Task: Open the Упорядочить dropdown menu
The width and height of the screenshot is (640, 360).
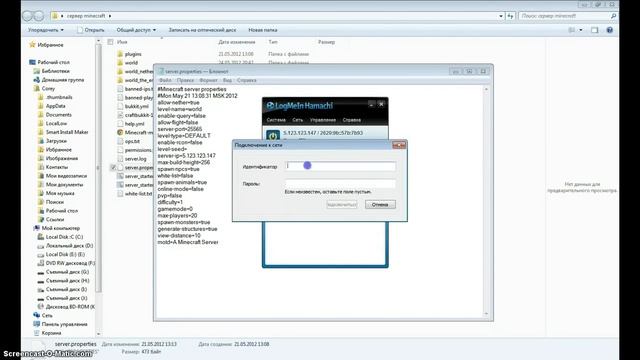Action: tap(46, 30)
